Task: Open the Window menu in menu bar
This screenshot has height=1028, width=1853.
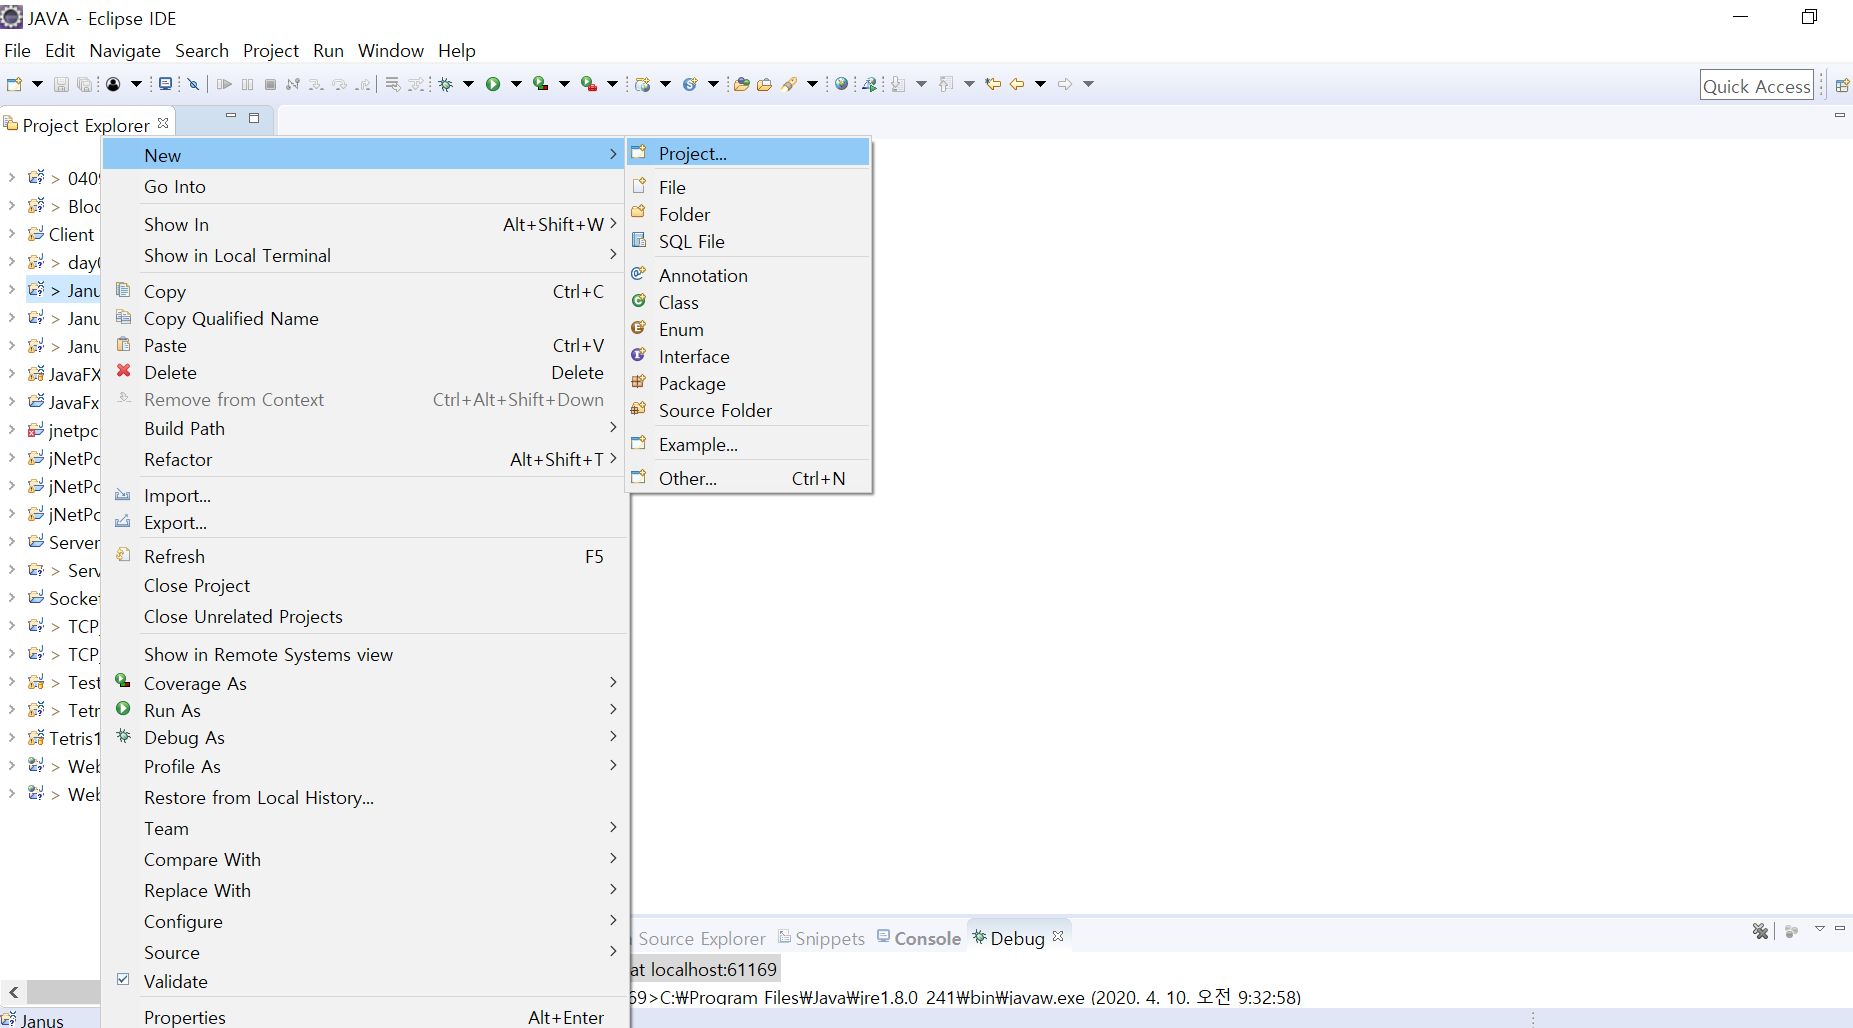Action: point(390,50)
